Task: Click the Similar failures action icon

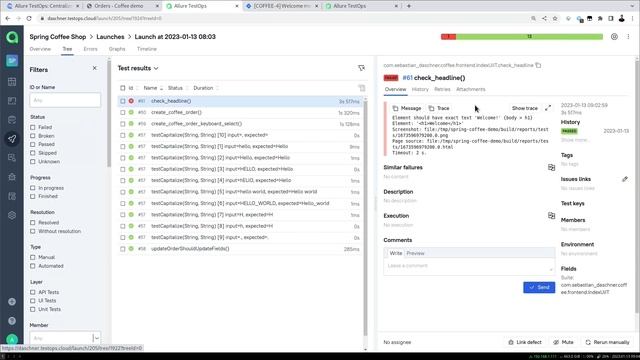Action: point(551,167)
